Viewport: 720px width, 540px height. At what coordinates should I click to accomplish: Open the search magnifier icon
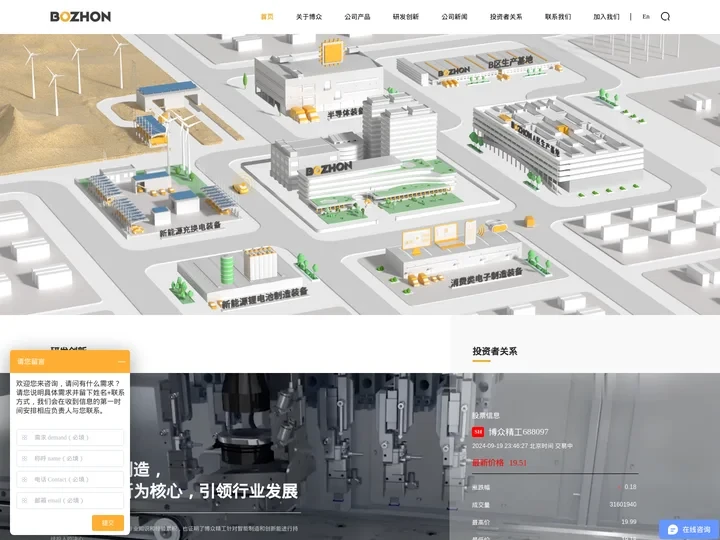(665, 17)
